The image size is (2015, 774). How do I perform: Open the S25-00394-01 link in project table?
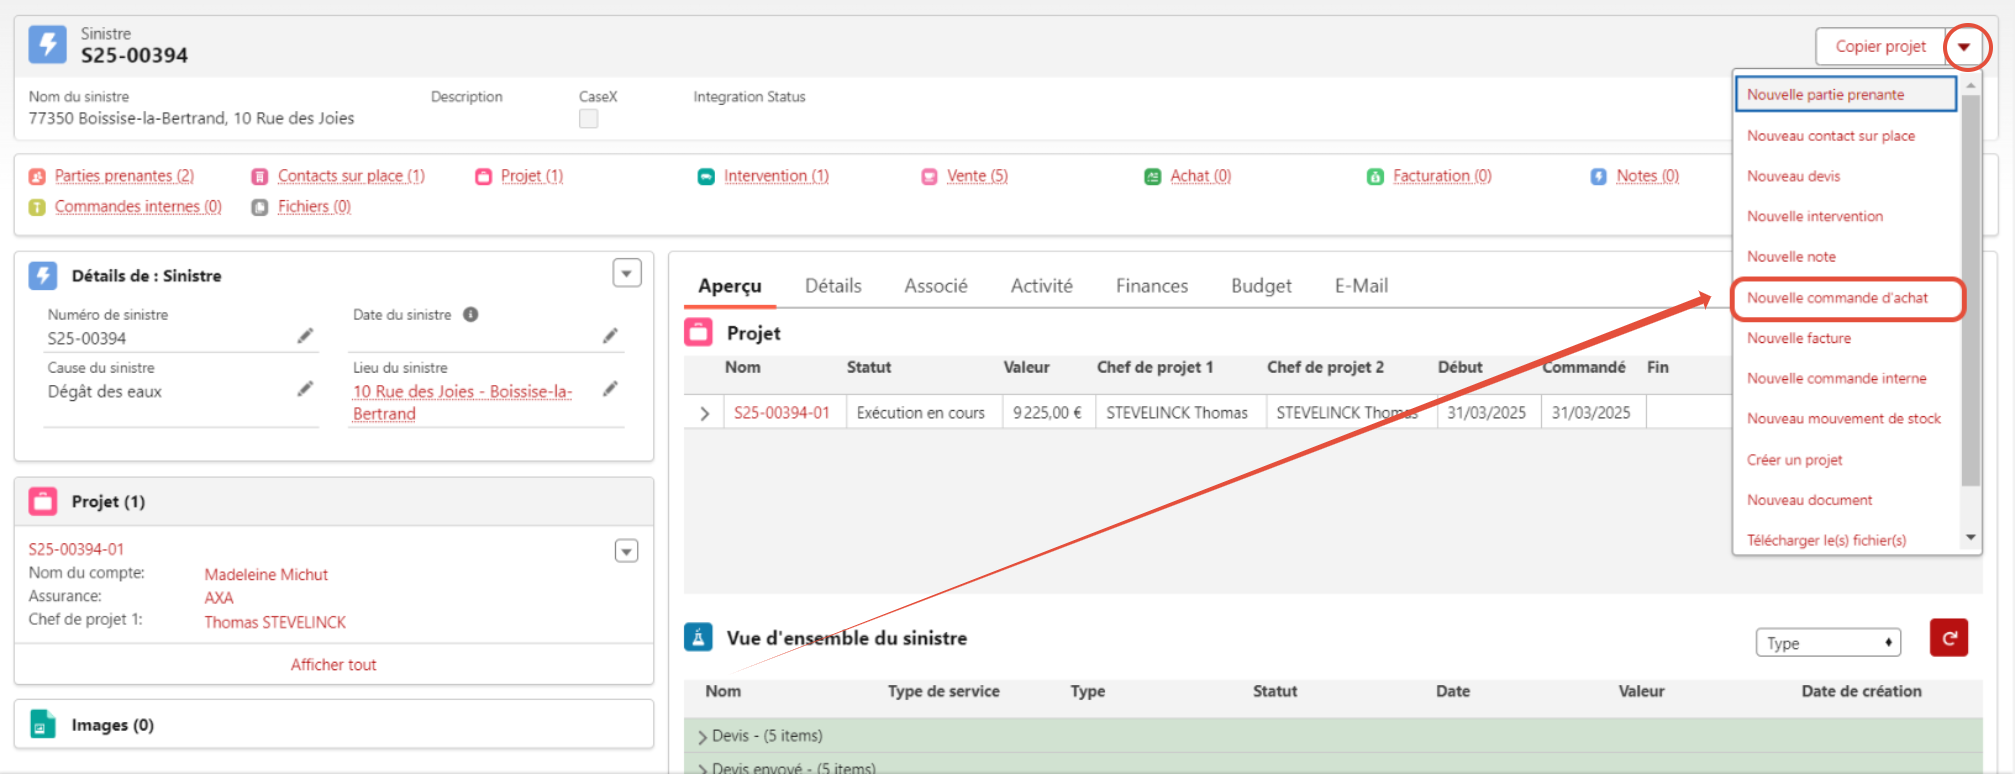[782, 413]
